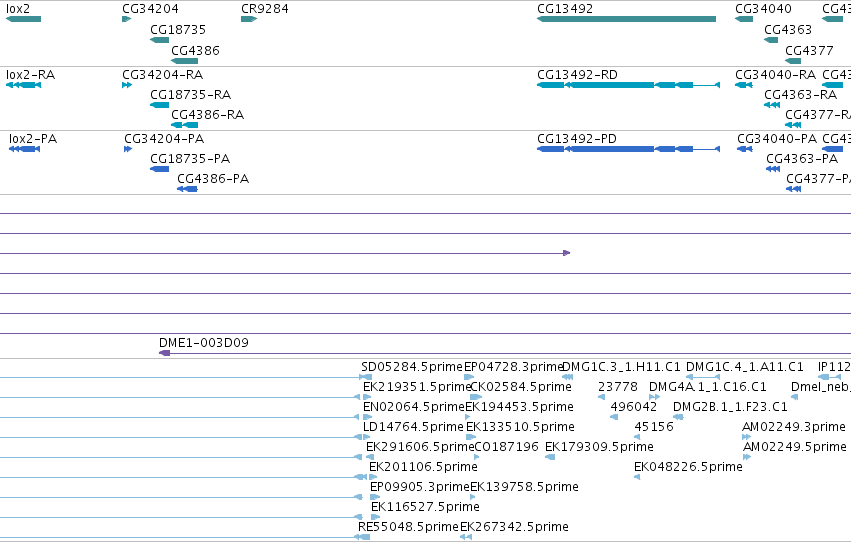Select the CG4363-RA transcript glyph
Viewport: 851px width, 542px height.
772,105
